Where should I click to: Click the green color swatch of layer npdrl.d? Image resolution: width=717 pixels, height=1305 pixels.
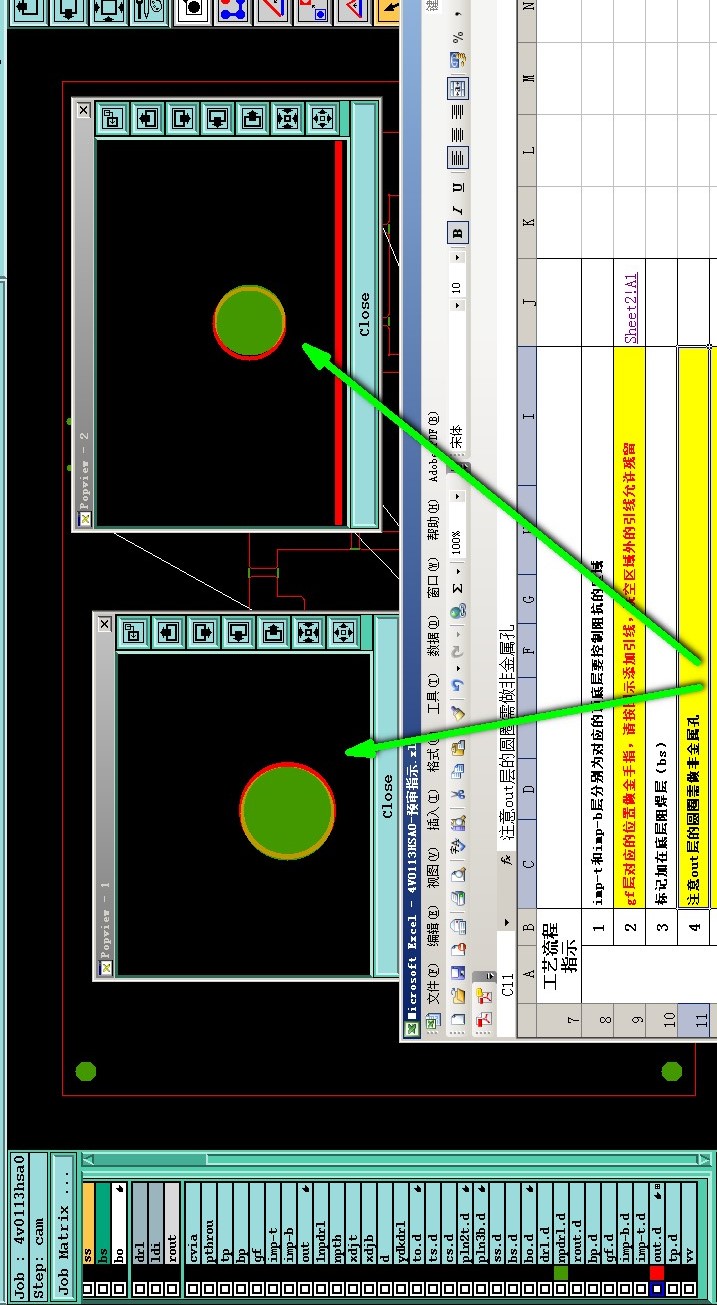[x=561, y=1273]
